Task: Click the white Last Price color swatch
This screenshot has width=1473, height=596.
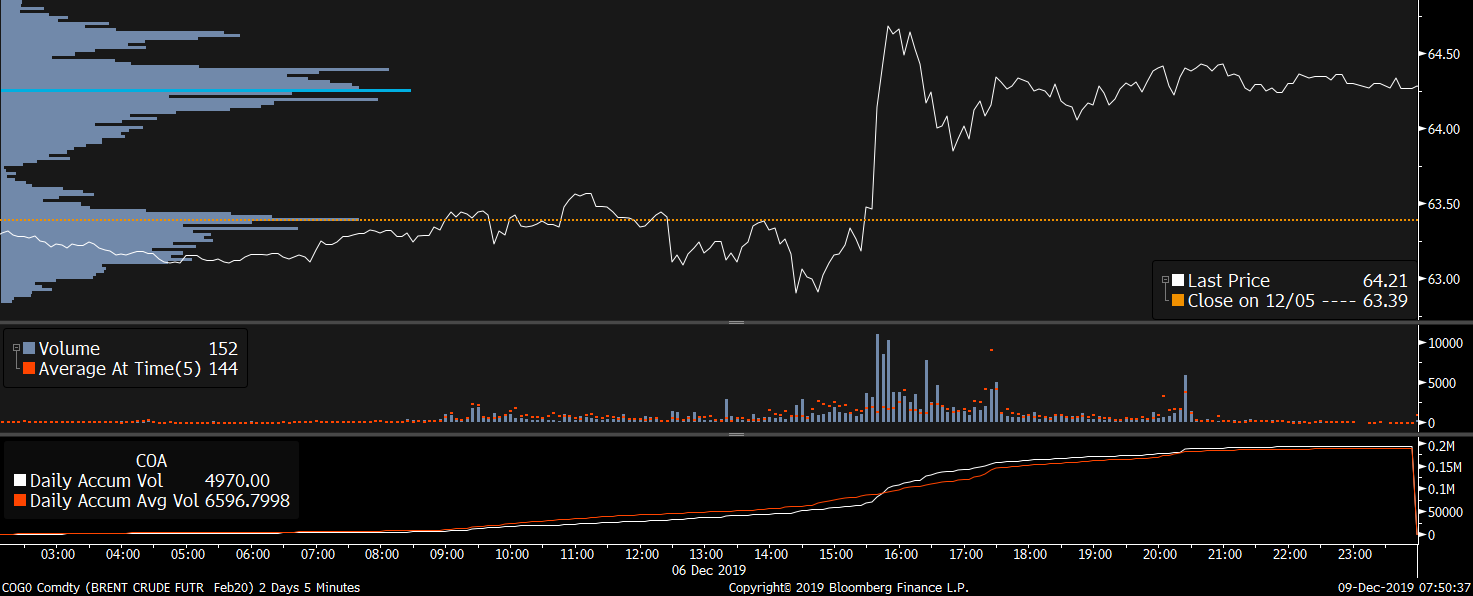Action: 1178,281
